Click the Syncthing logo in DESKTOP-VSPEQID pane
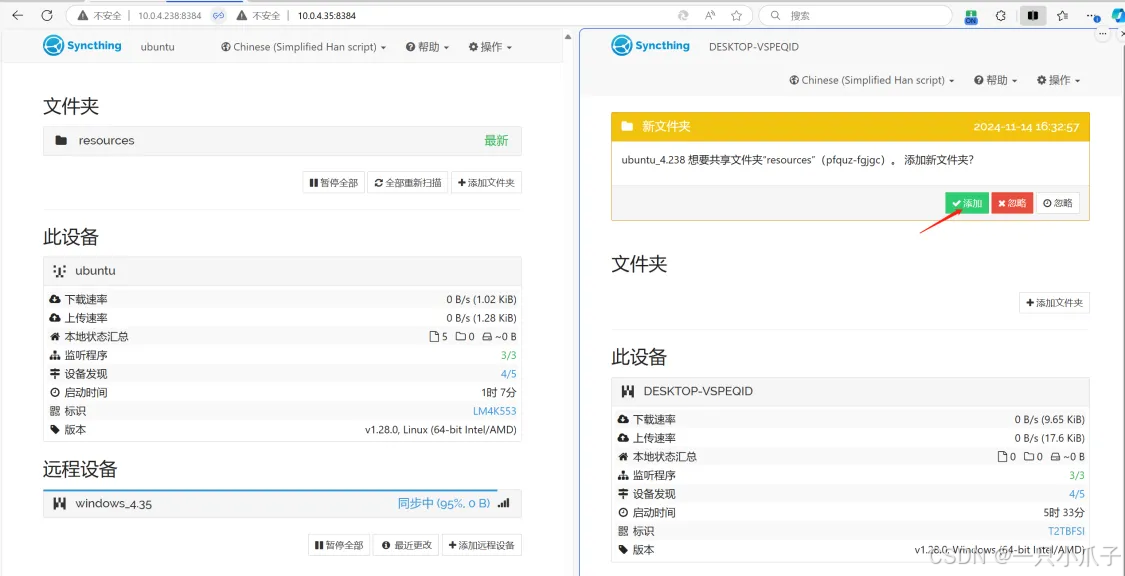The width and height of the screenshot is (1125, 576). pyautogui.click(x=650, y=46)
